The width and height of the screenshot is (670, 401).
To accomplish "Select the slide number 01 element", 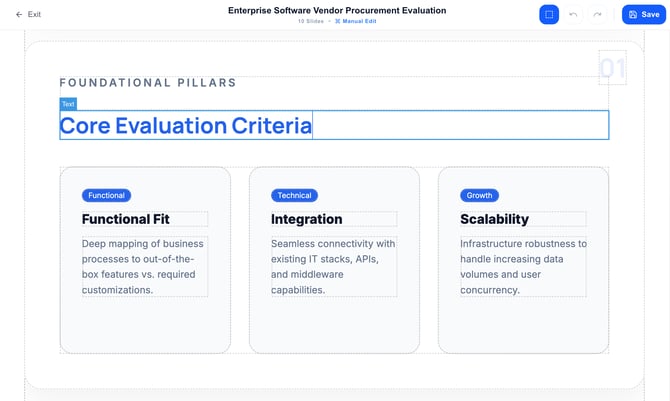I will click(x=612, y=69).
